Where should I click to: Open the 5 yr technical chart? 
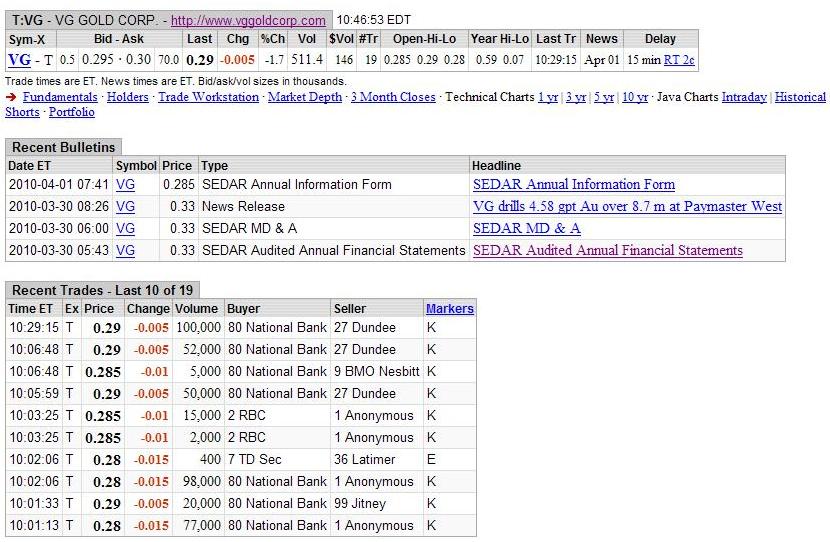[604, 97]
